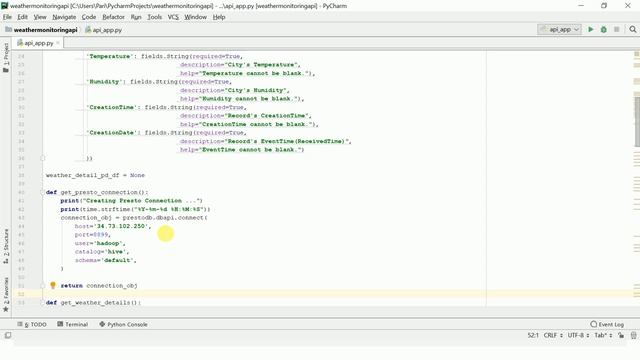Screen dimensions: 640x360
Task: Open the File menu
Action: point(7,17)
